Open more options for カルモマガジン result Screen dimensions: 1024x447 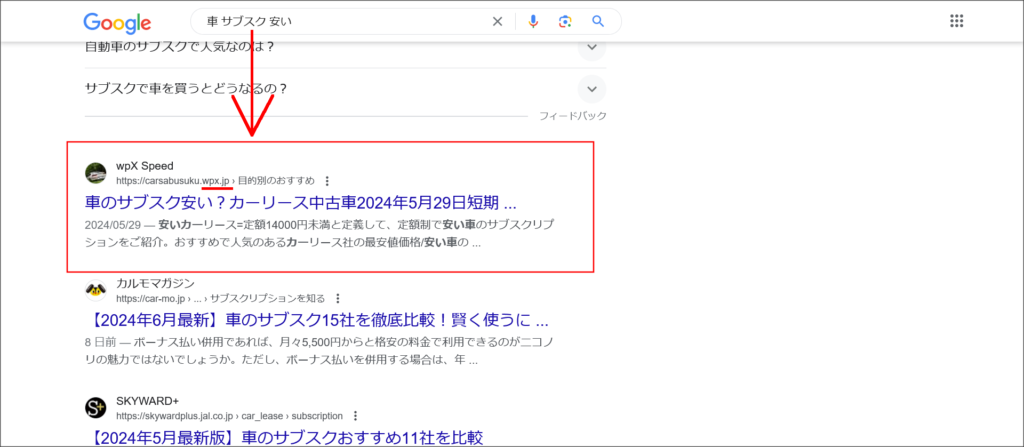338,299
